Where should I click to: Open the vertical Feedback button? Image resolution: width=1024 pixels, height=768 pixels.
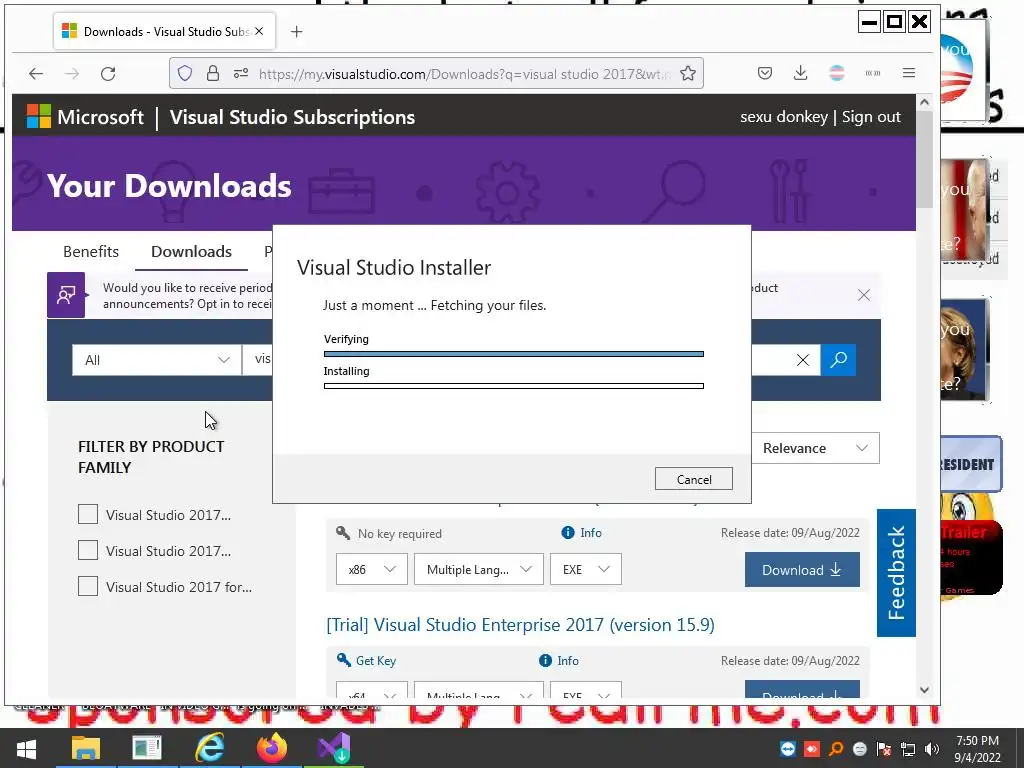(896, 573)
